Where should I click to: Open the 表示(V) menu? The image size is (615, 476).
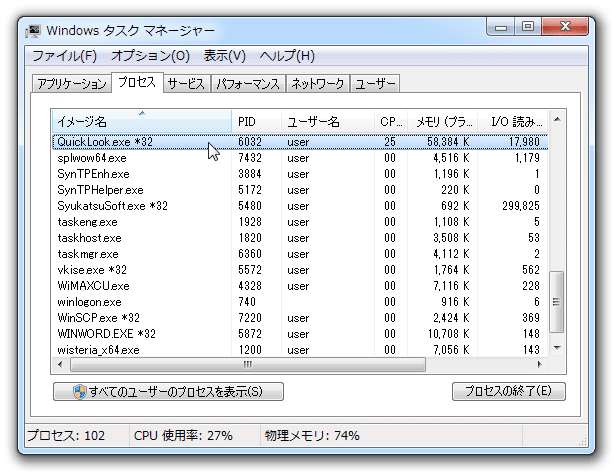224,56
